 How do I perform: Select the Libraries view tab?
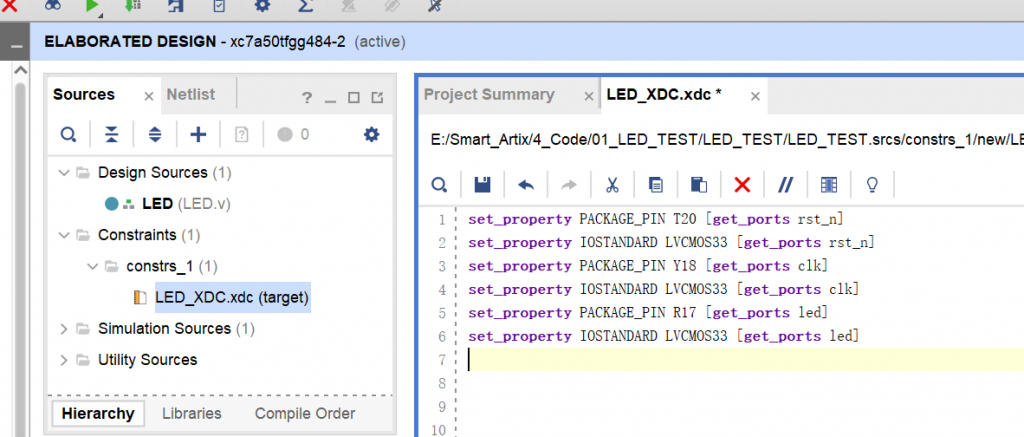coord(191,413)
